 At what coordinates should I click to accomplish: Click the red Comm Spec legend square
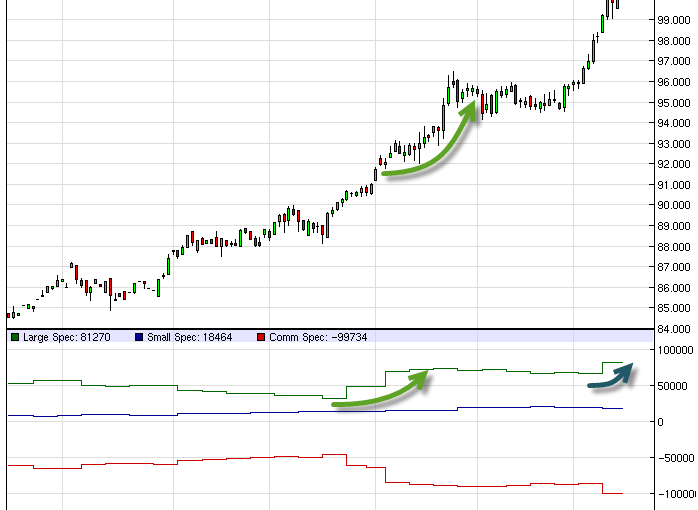coord(261,337)
